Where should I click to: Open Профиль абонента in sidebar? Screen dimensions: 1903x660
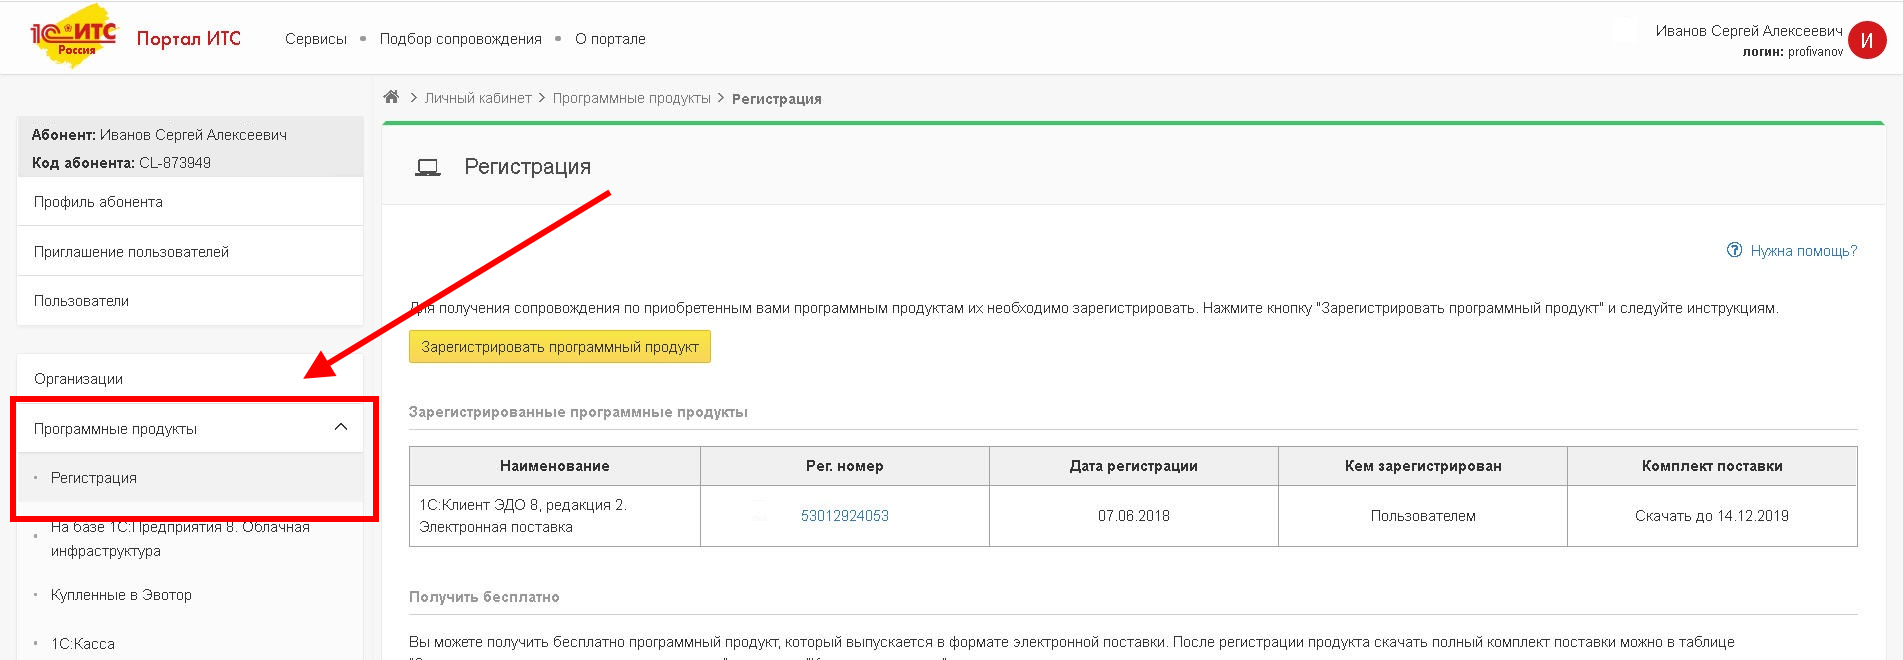pyautogui.click(x=98, y=202)
